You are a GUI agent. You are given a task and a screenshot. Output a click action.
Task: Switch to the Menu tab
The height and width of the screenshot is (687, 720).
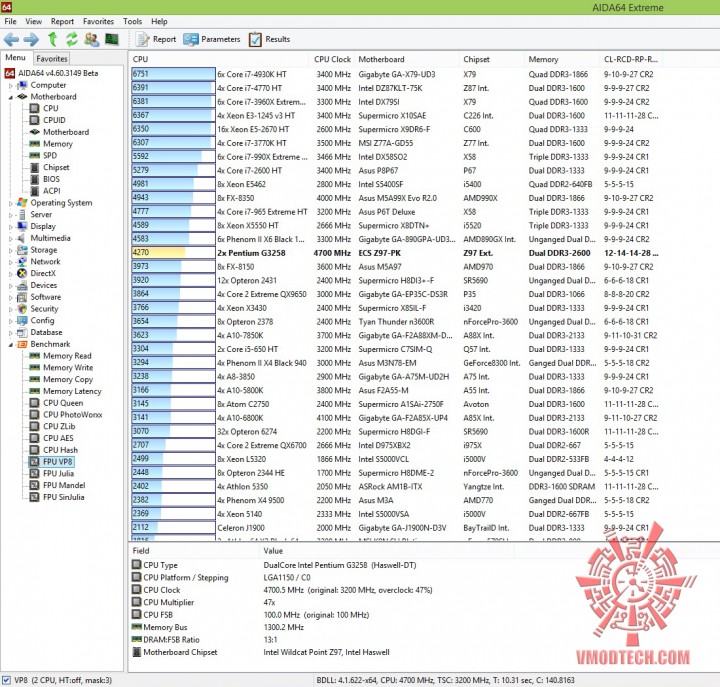[15, 57]
